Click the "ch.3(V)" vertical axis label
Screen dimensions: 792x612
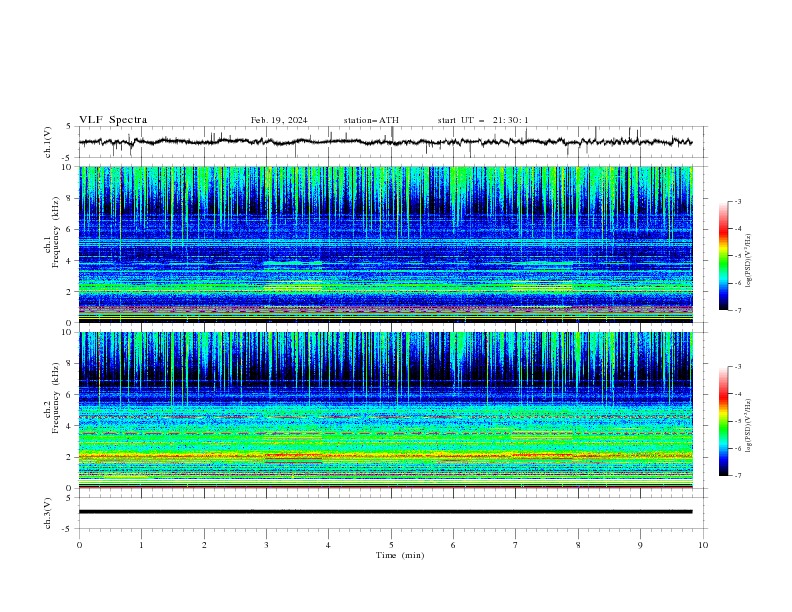click(48, 513)
